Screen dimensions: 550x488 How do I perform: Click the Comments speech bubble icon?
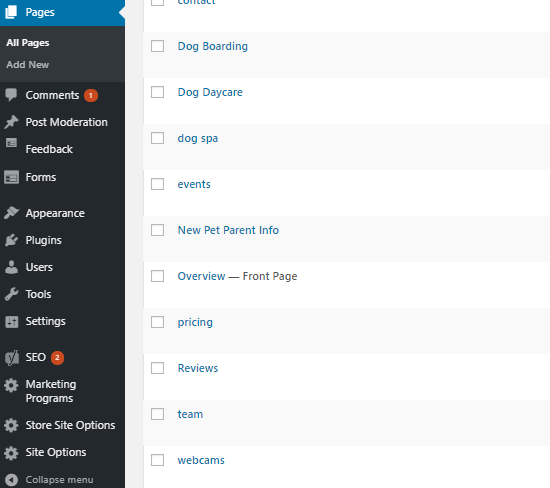[11, 95]
